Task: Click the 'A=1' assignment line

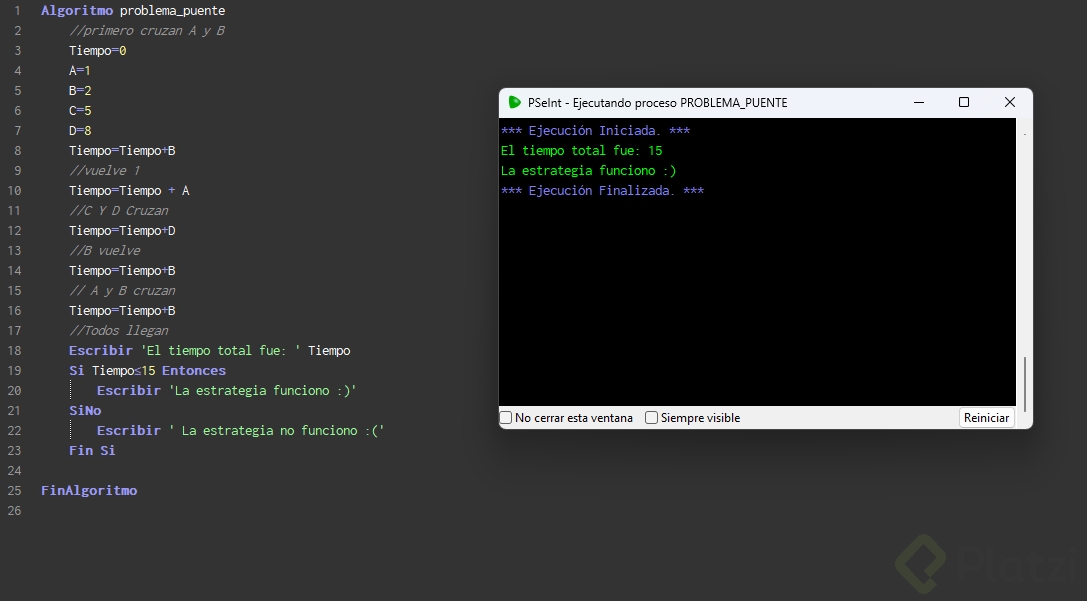Action: 80,71
